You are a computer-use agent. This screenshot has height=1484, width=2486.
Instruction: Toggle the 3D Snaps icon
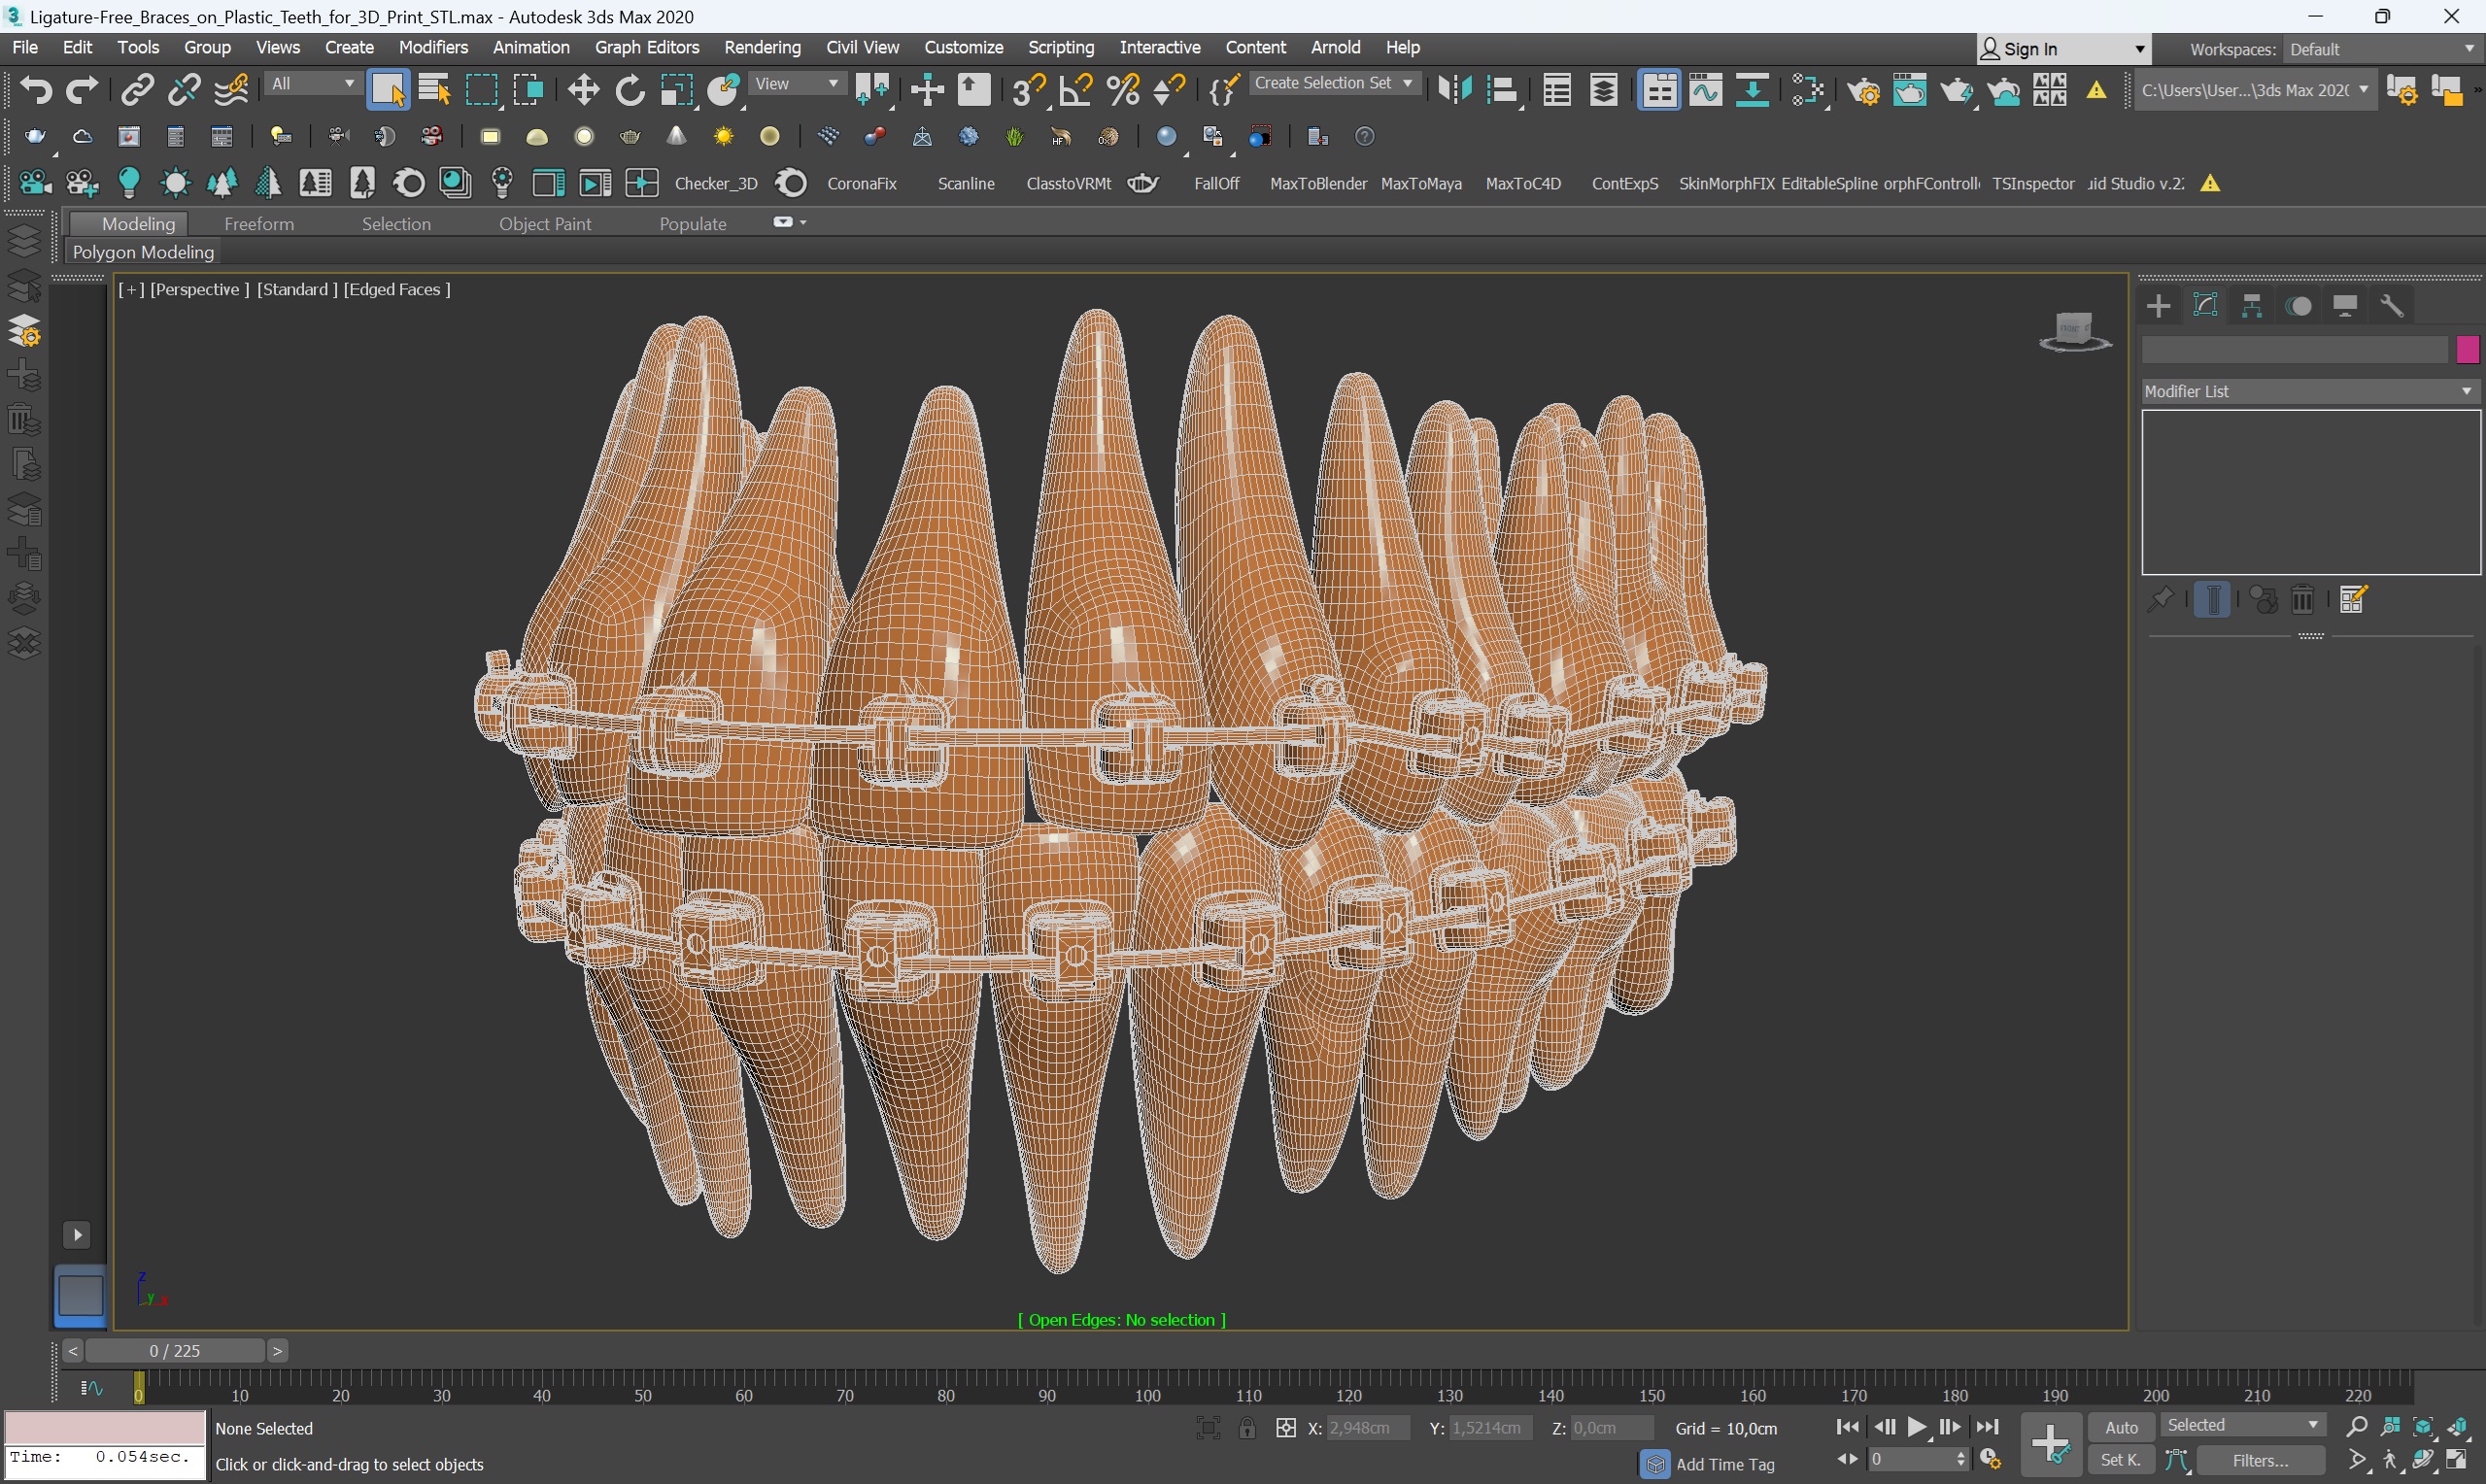pos(1028,90)
